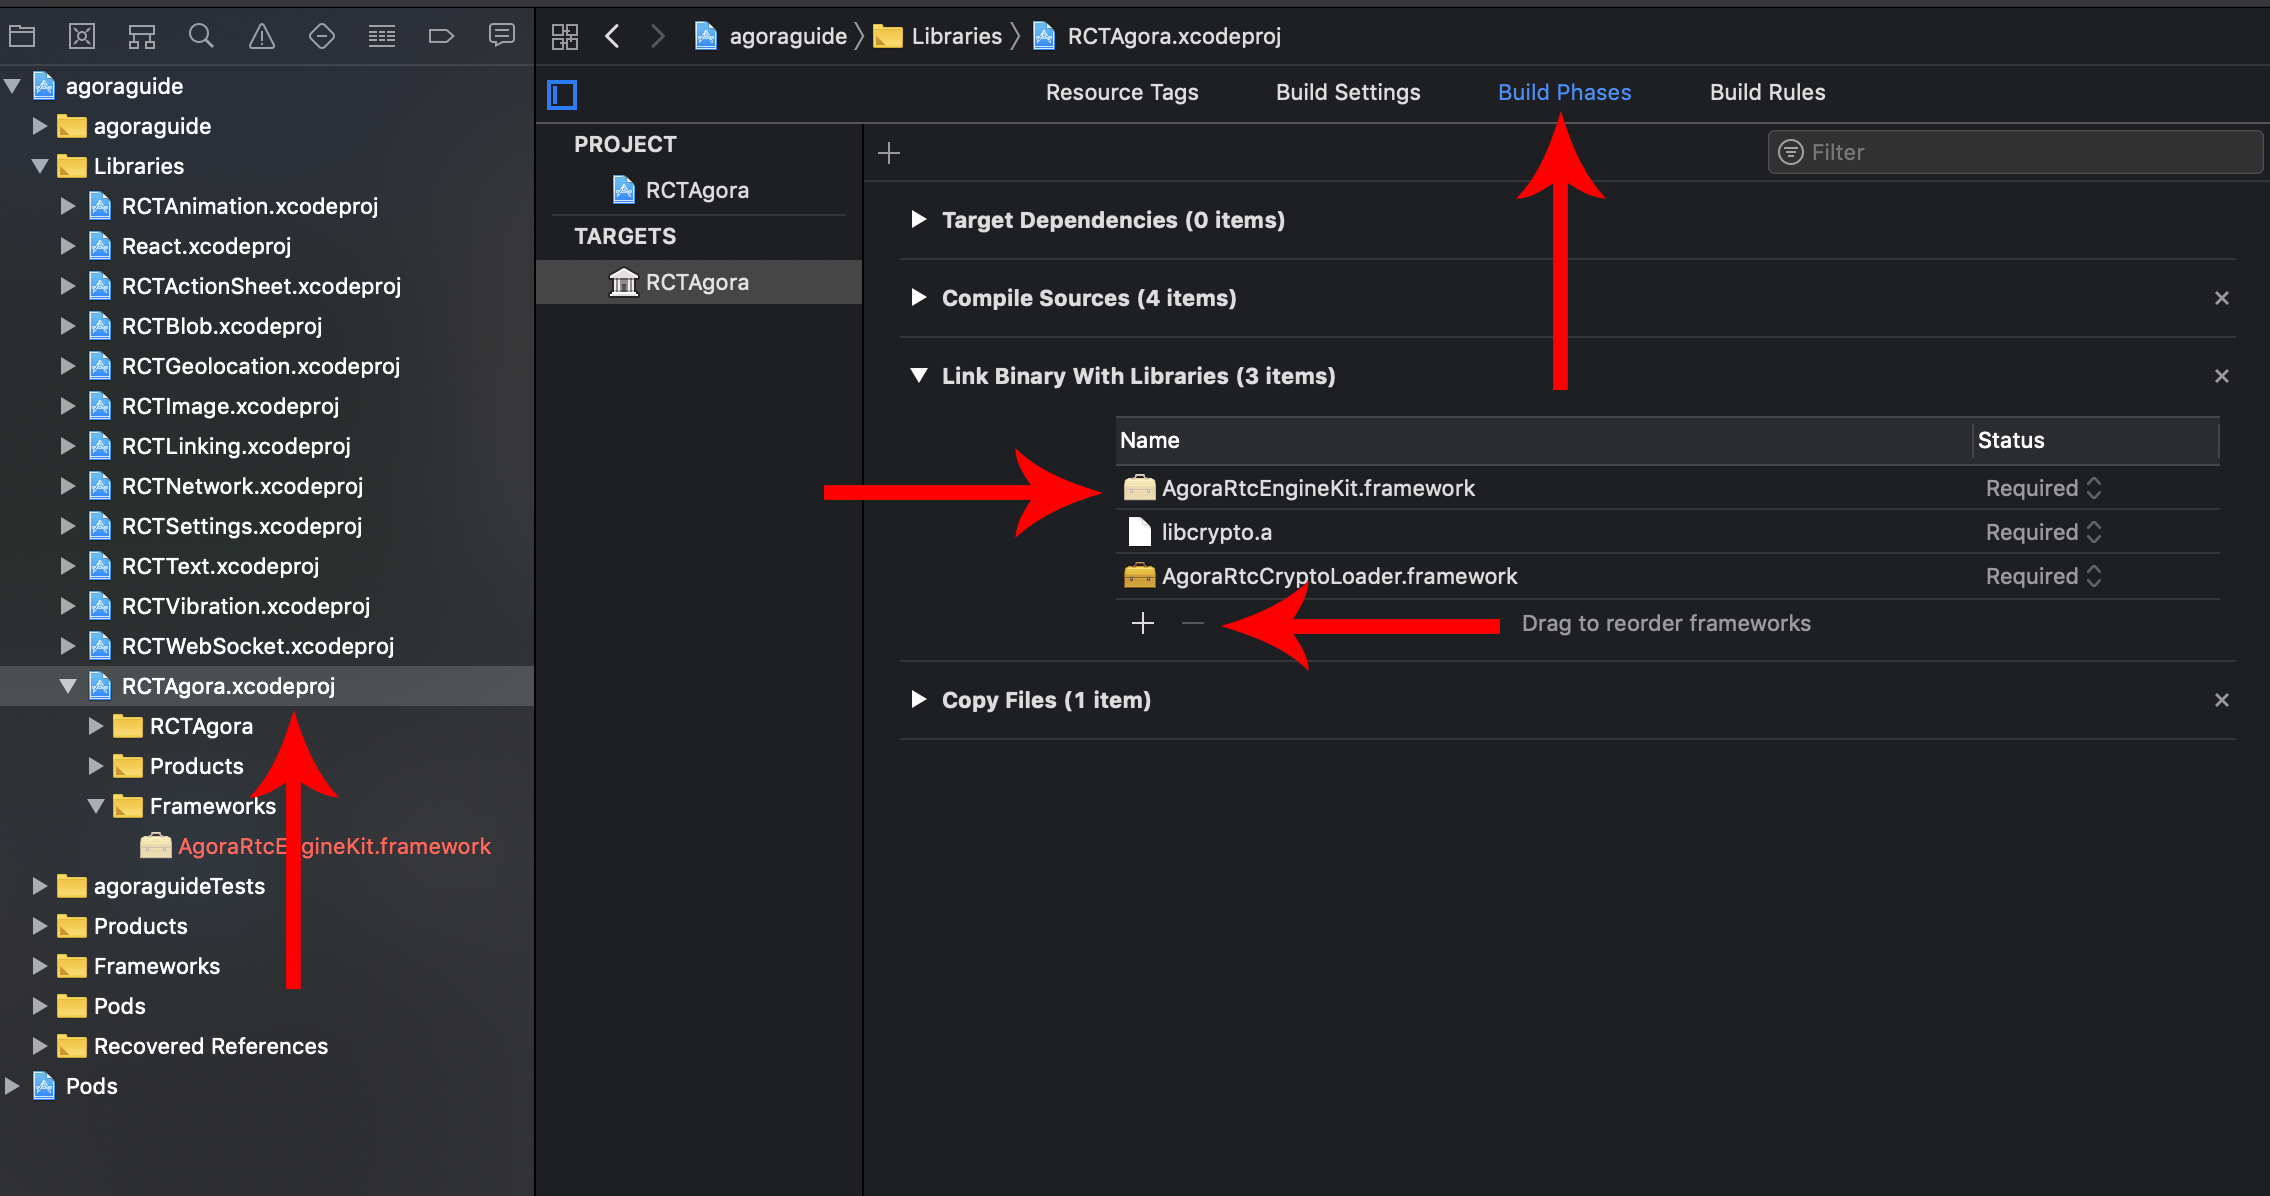This screenshot has height=1196, width=2270.
Task: Add a library with the plus button
Action: (1143, 624)
